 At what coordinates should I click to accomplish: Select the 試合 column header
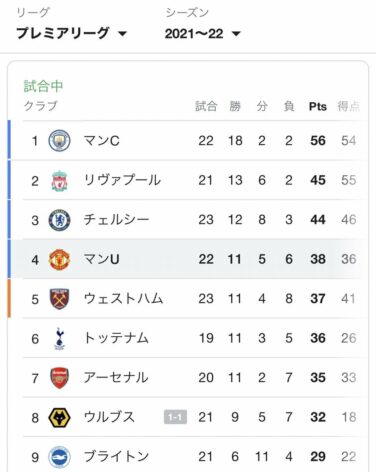206,106
